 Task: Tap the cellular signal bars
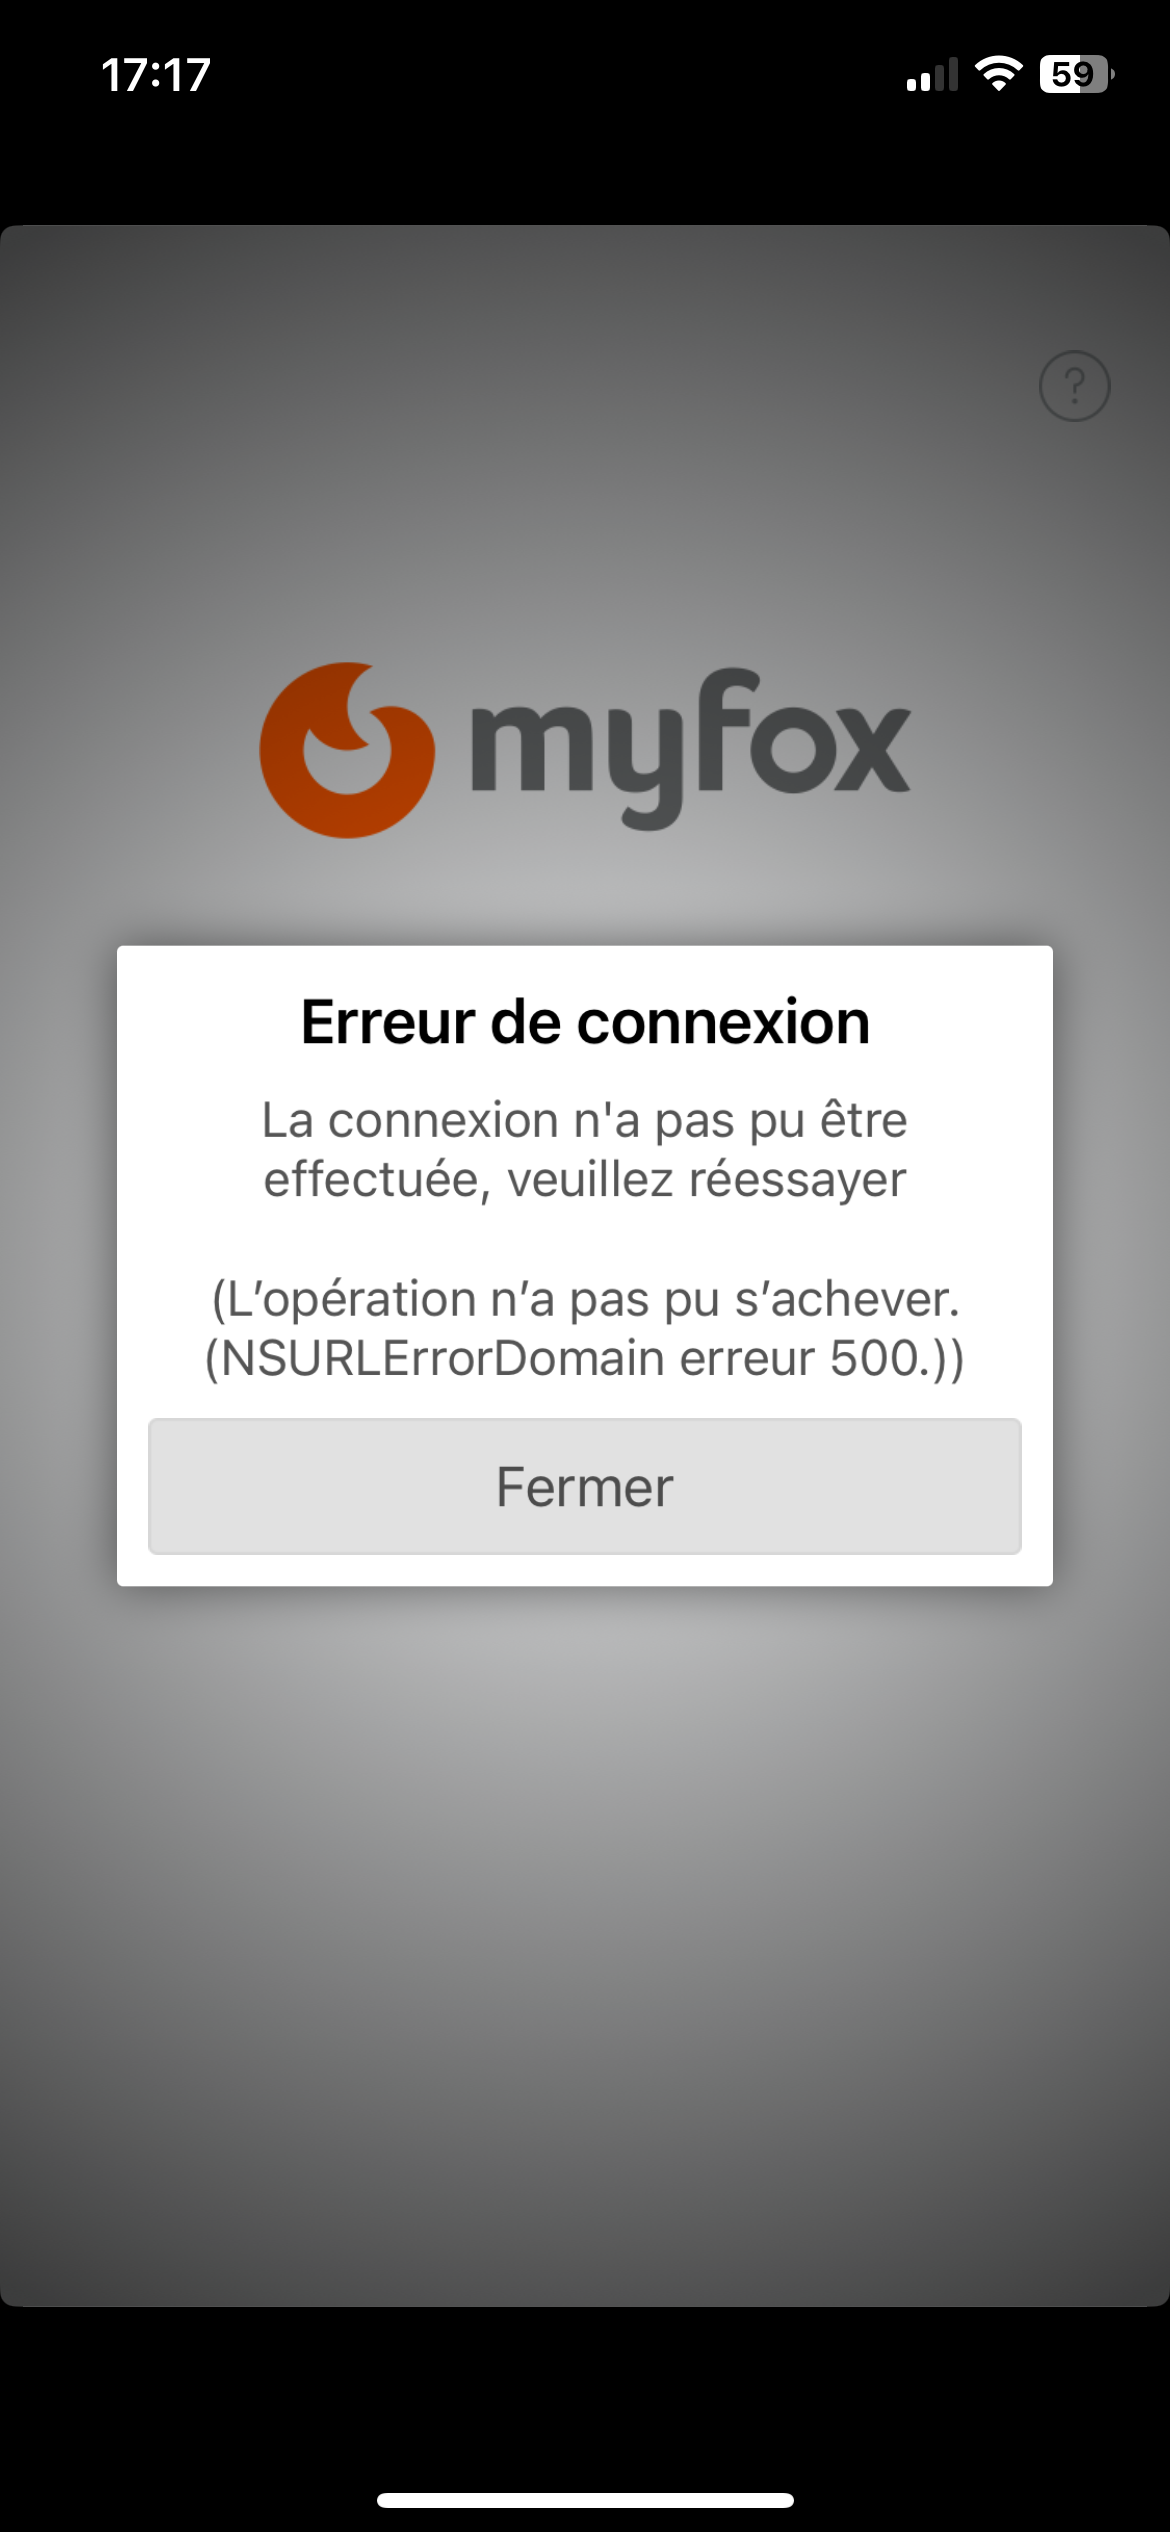(x=932, y=75)
